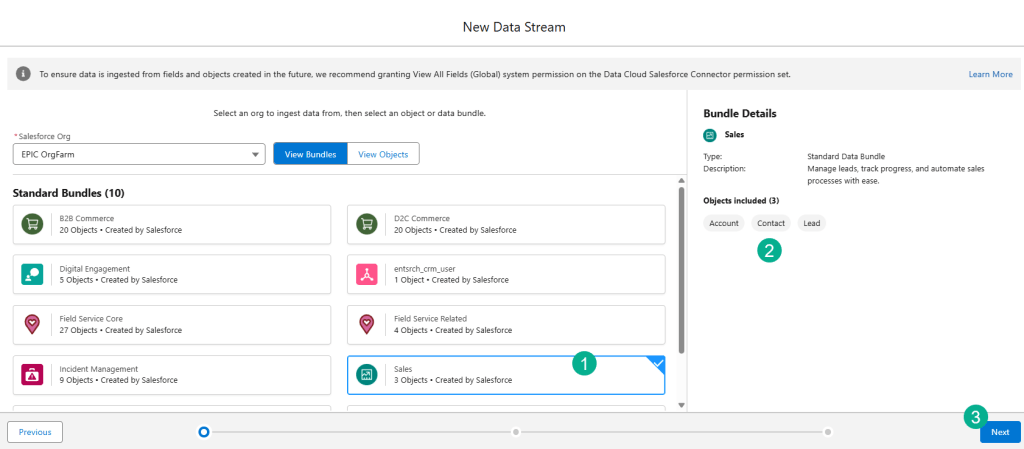Screen dimensions: 1024x449
Task: Open the Salesforce Org dropdown
Action: click(x=139, y=154)
